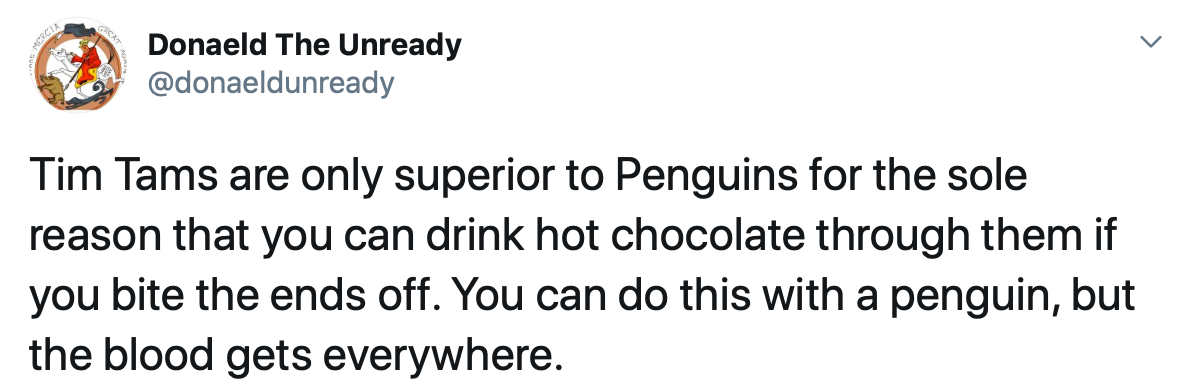This screenshot has height=392, width=1186.
Task: Click the word "but" ending third line
Action: click(1107, 295)
